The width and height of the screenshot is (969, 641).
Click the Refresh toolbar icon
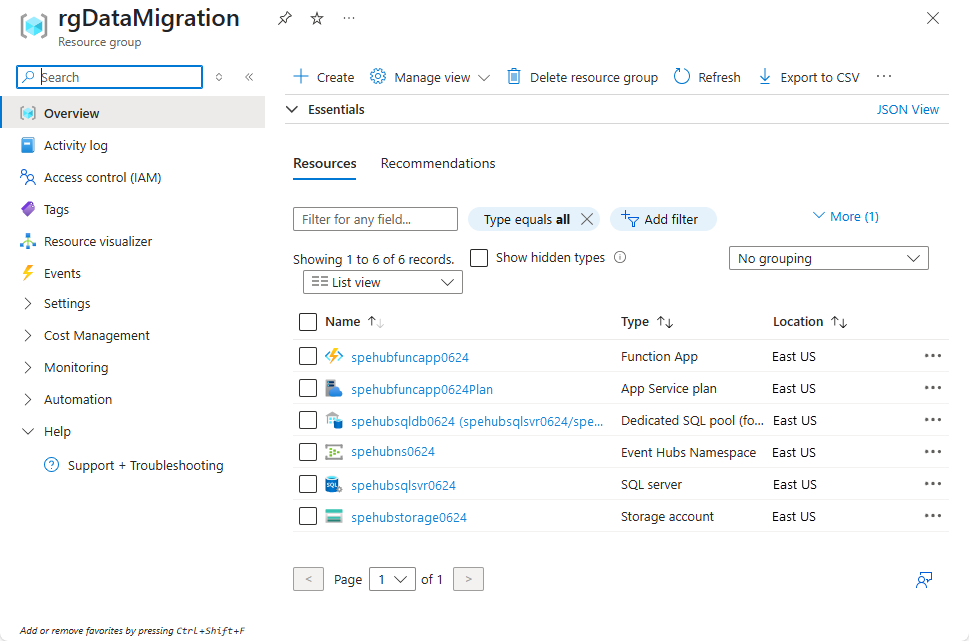pyautogui.click(x=682, y=77)
